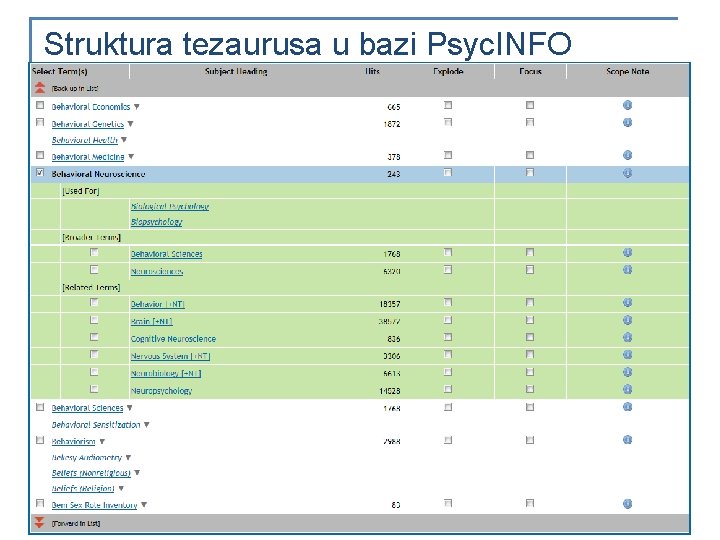Screen dimensions: 720x540
Task: Open the Beliefs (Religion) link
Action: 83,488
